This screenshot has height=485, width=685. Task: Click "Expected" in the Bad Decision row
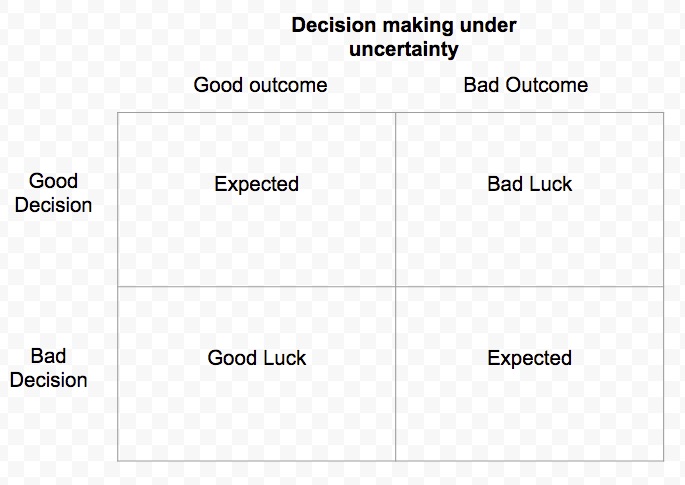click(x=530, y=358)
